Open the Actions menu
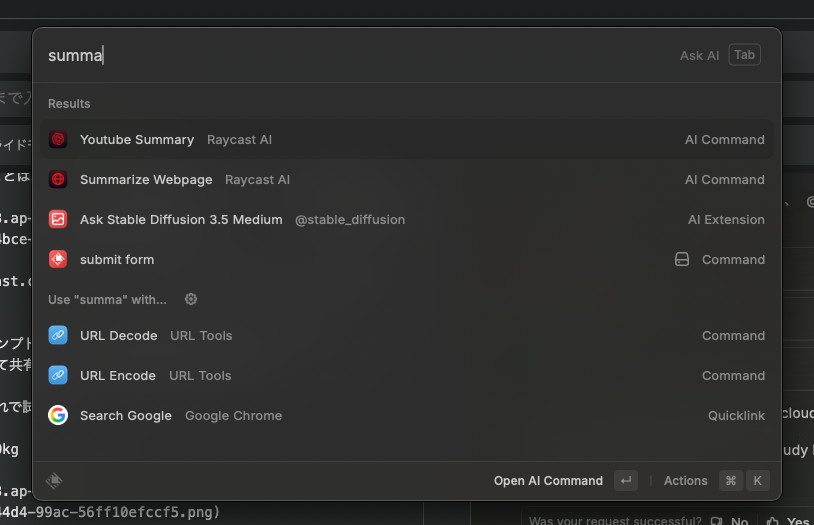814x525 pixels. [x=685, y=481]
